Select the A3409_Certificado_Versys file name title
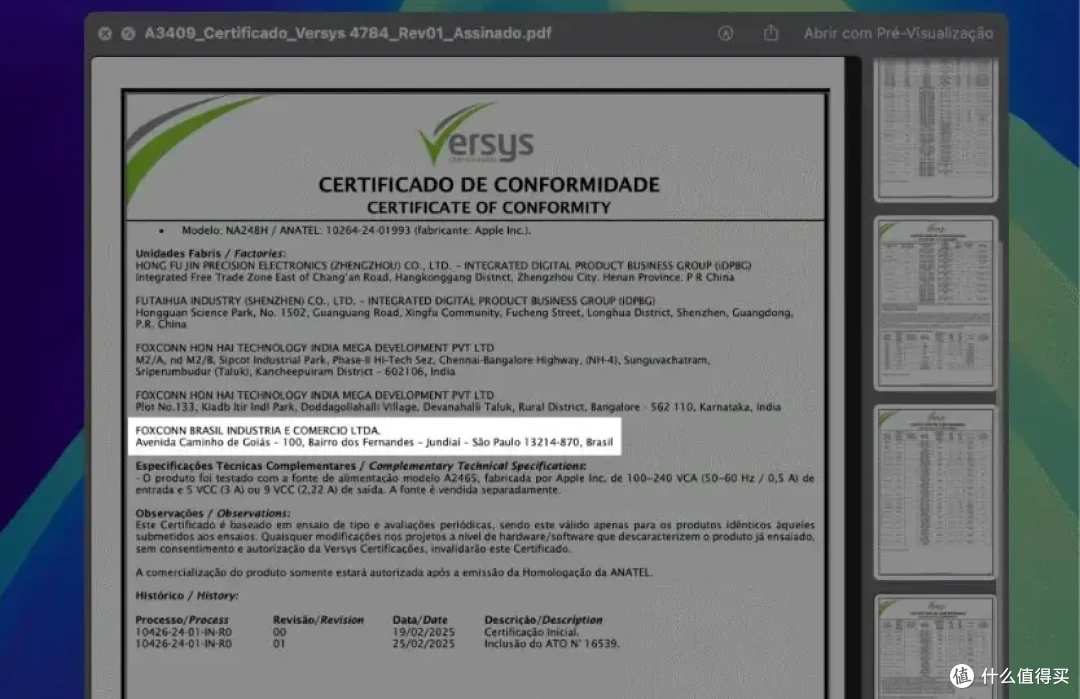1080x699 pixels. pyautogui.click(x=348, y=33)
